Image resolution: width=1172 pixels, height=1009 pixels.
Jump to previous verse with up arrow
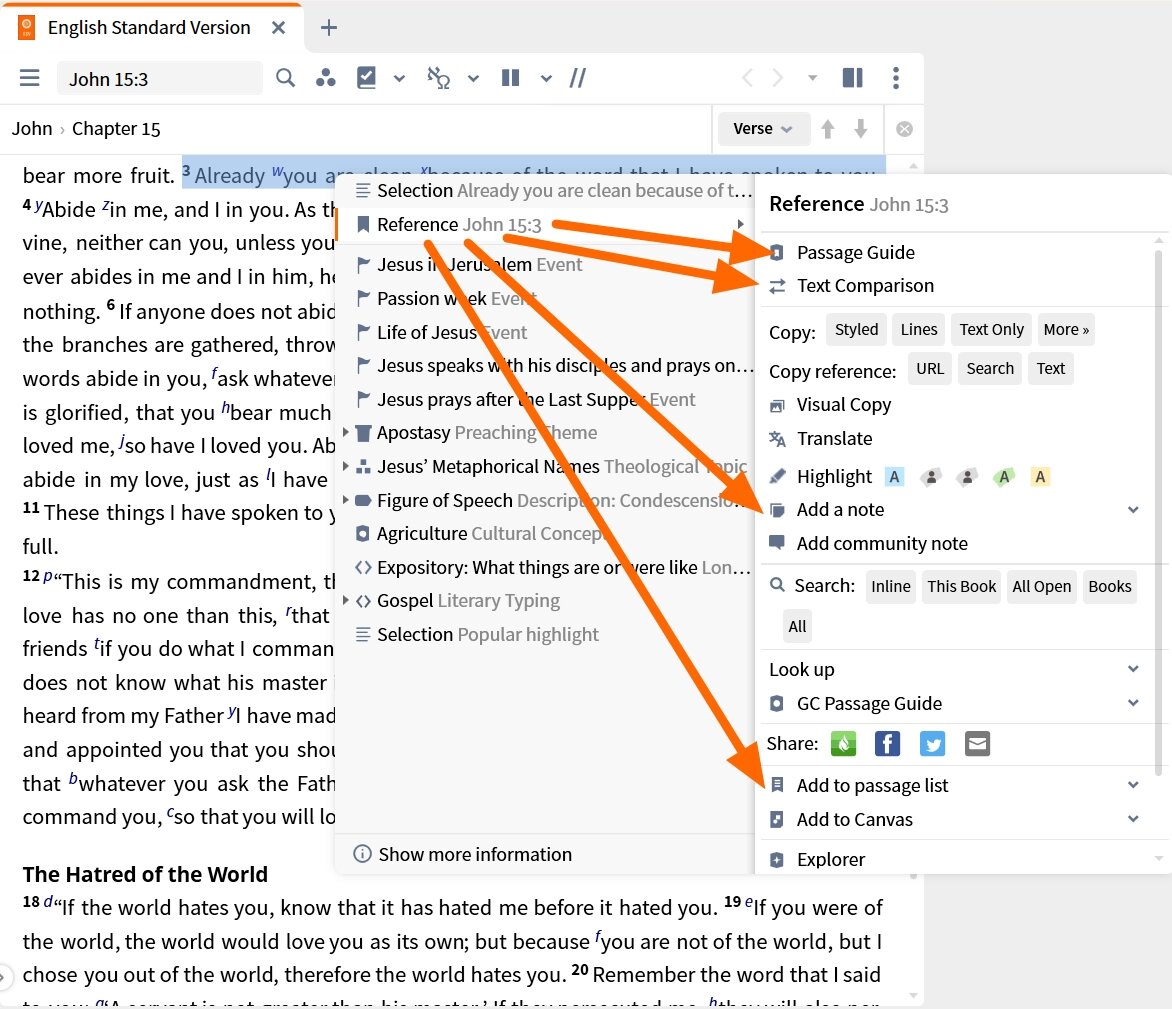coord(827,129)
